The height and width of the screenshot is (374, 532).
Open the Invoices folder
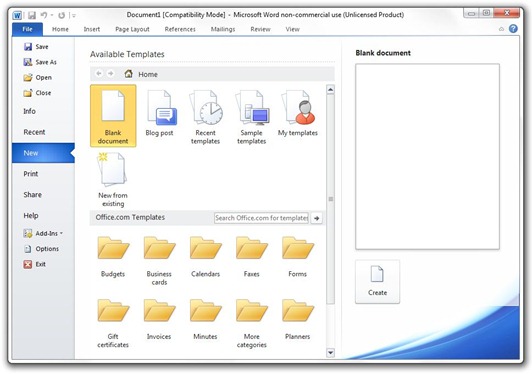click(x=159, y=319)
